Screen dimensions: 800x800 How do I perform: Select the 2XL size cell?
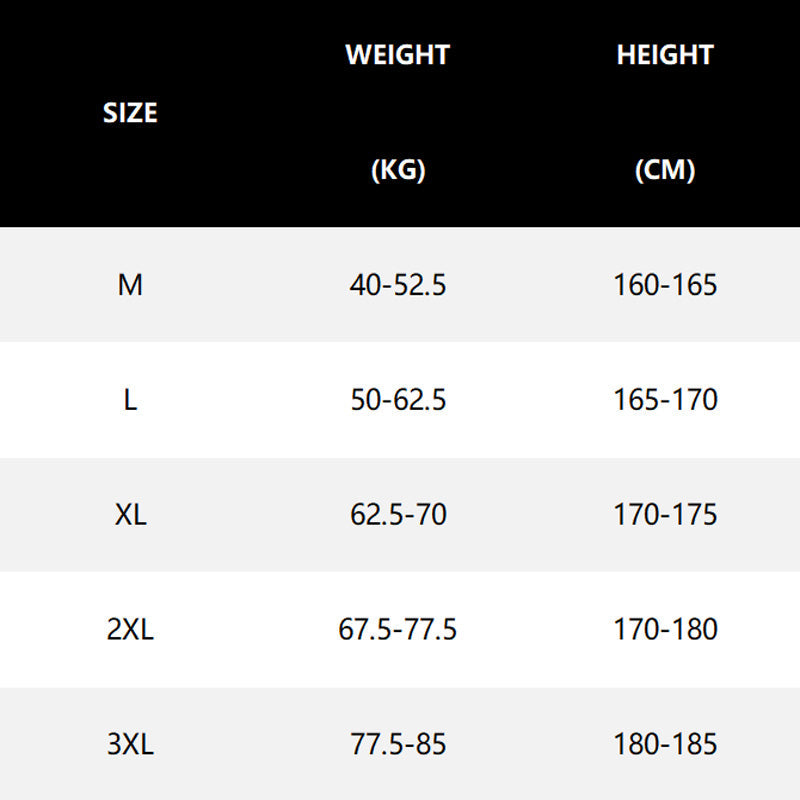[x=130, y=630]
